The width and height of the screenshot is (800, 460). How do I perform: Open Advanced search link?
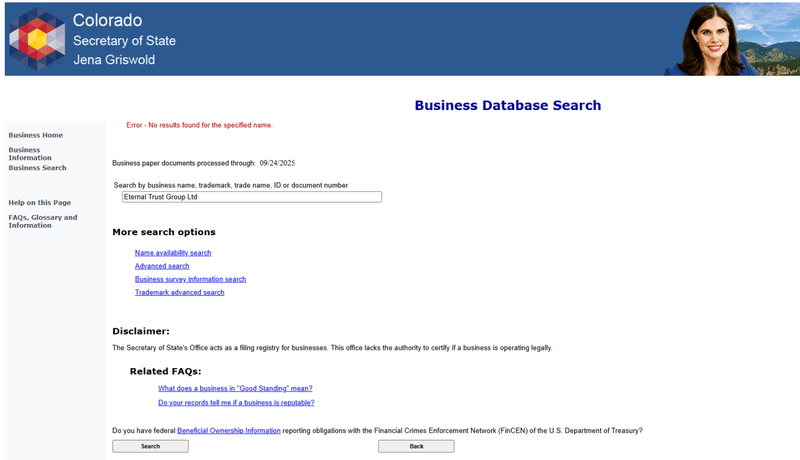tap(162, 266)
